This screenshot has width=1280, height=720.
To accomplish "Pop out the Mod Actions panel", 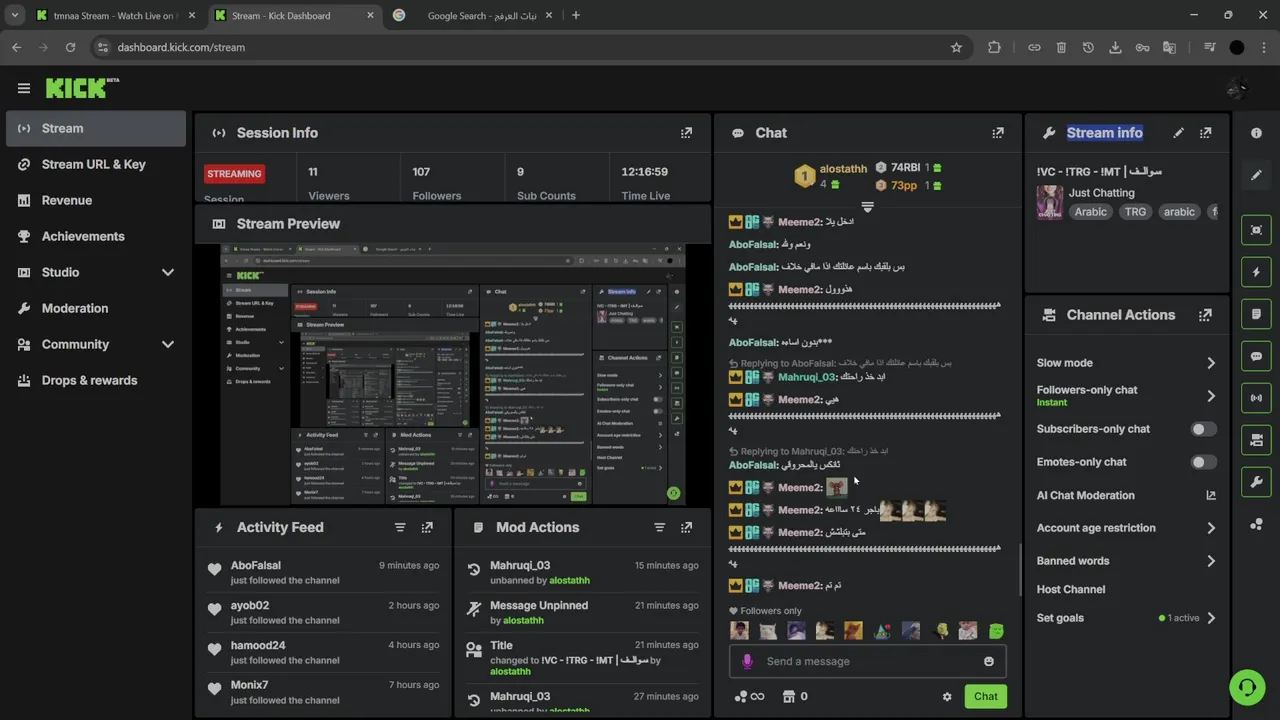I will pos(686,527).
